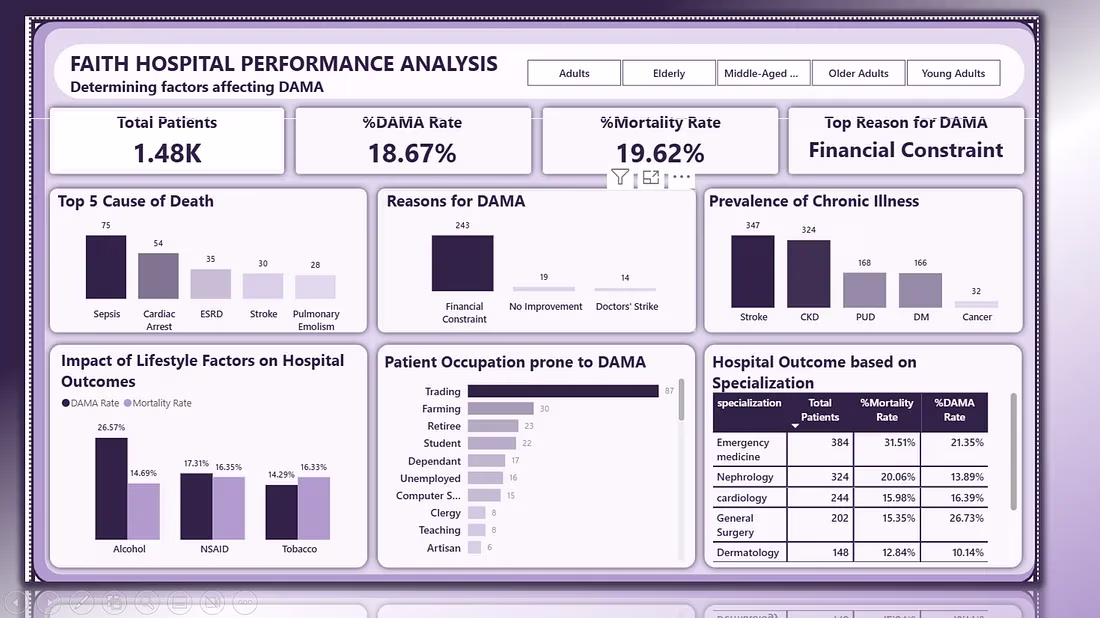Click the %DAMA Rate 18.67% card

coord(413,140)
